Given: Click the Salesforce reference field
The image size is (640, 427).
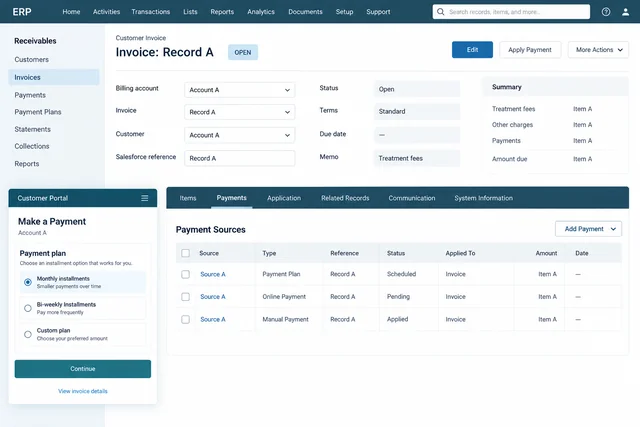Looking at the screenshot, I should 240,158.
